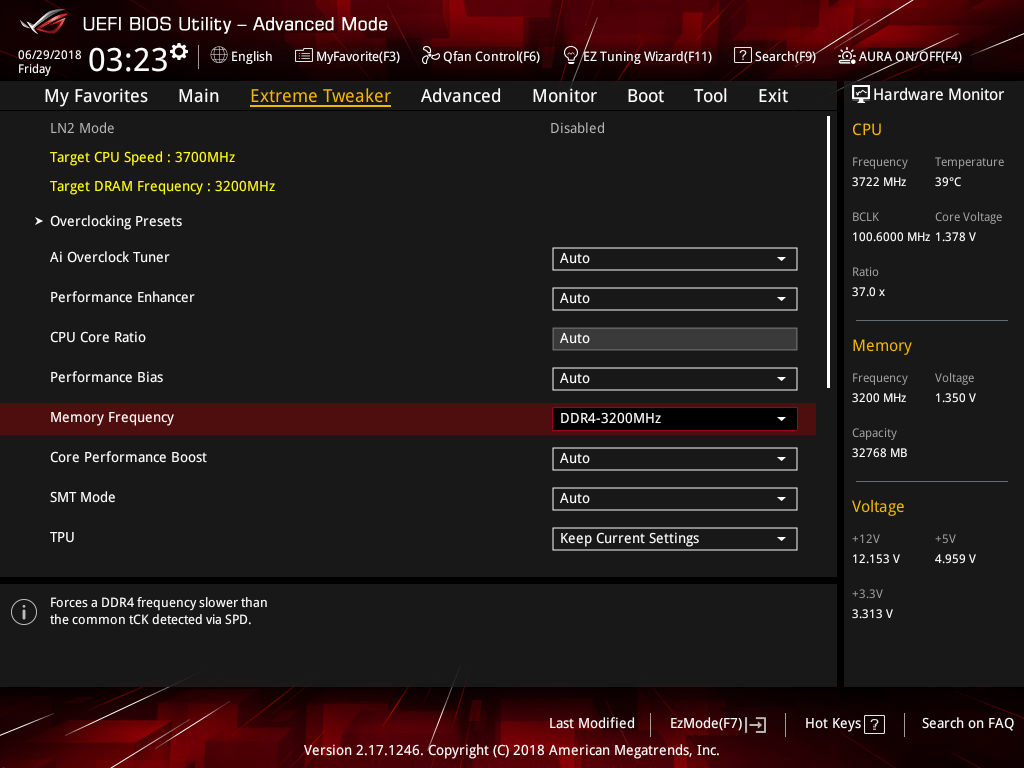1024x768 pixels.
Task: Click the globe language icon
Action: [219, 56]
